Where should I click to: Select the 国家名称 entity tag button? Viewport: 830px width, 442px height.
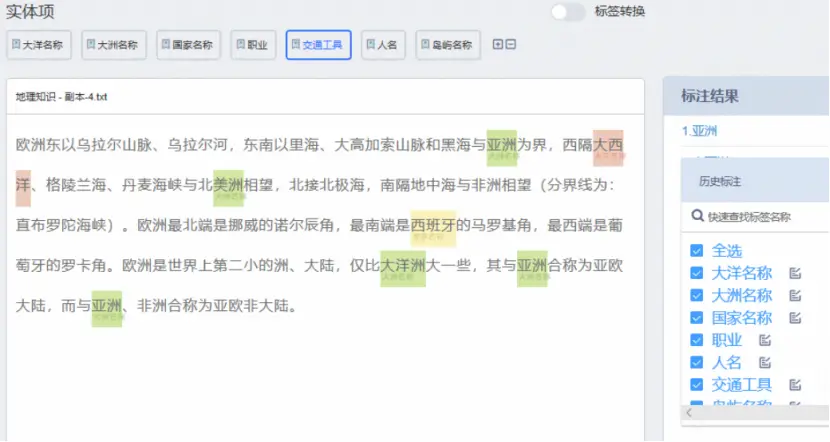pyautogui.click(x=188, y=45)
